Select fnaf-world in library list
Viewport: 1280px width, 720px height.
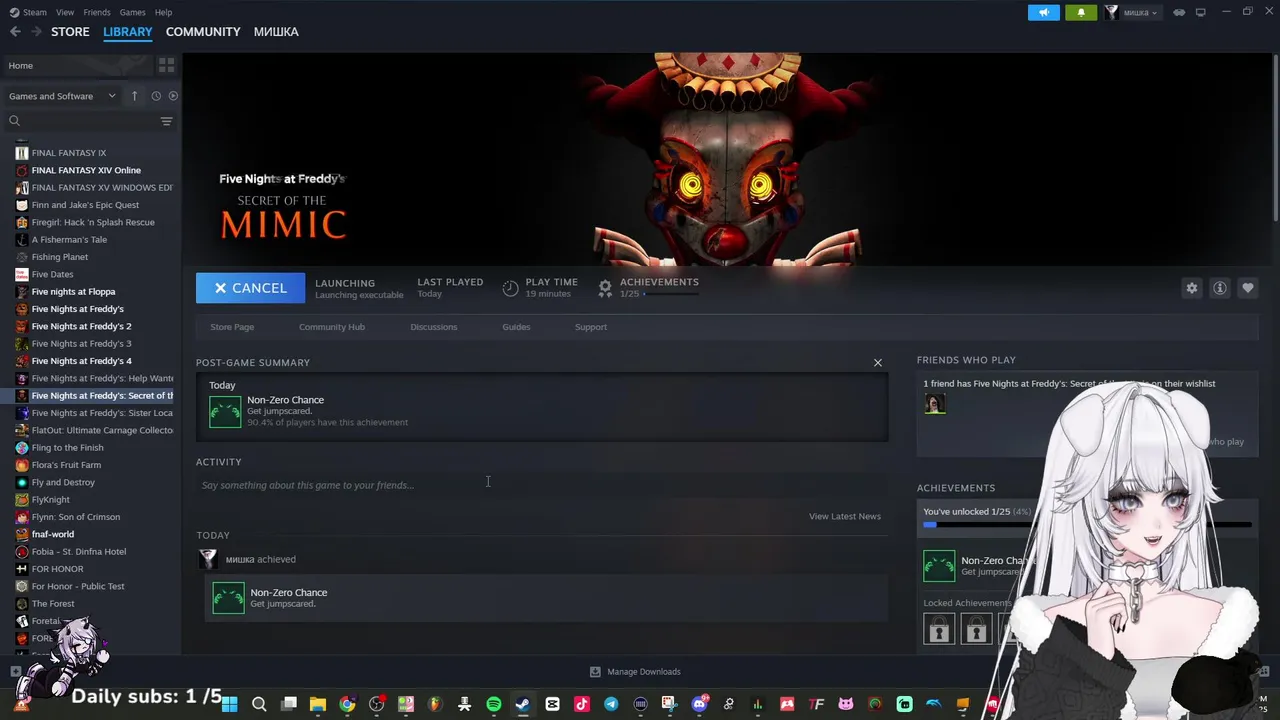coord(52,534)
